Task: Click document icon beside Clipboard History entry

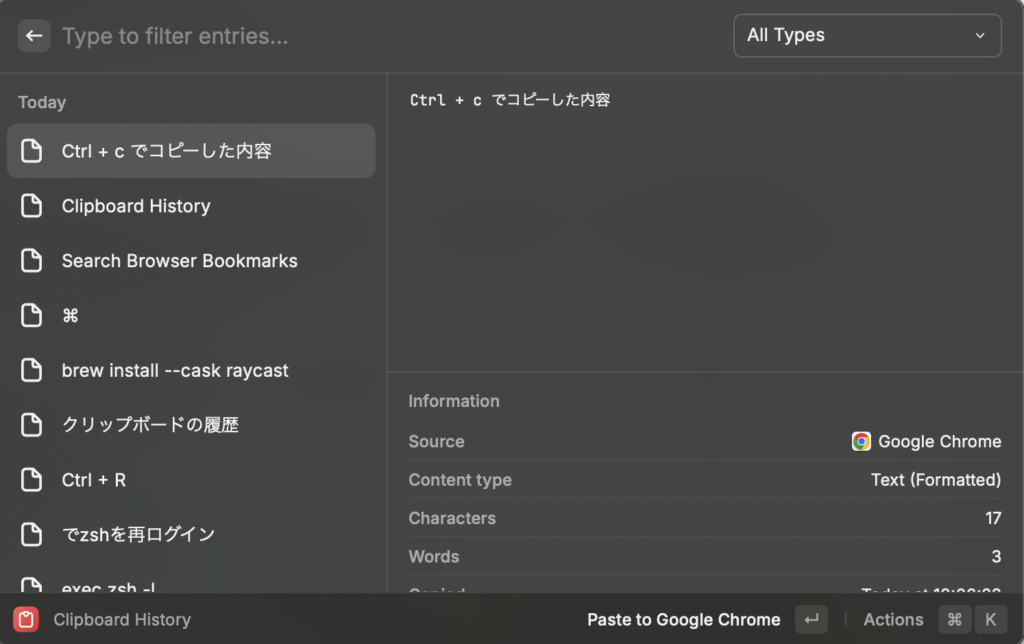Action: 32,206
